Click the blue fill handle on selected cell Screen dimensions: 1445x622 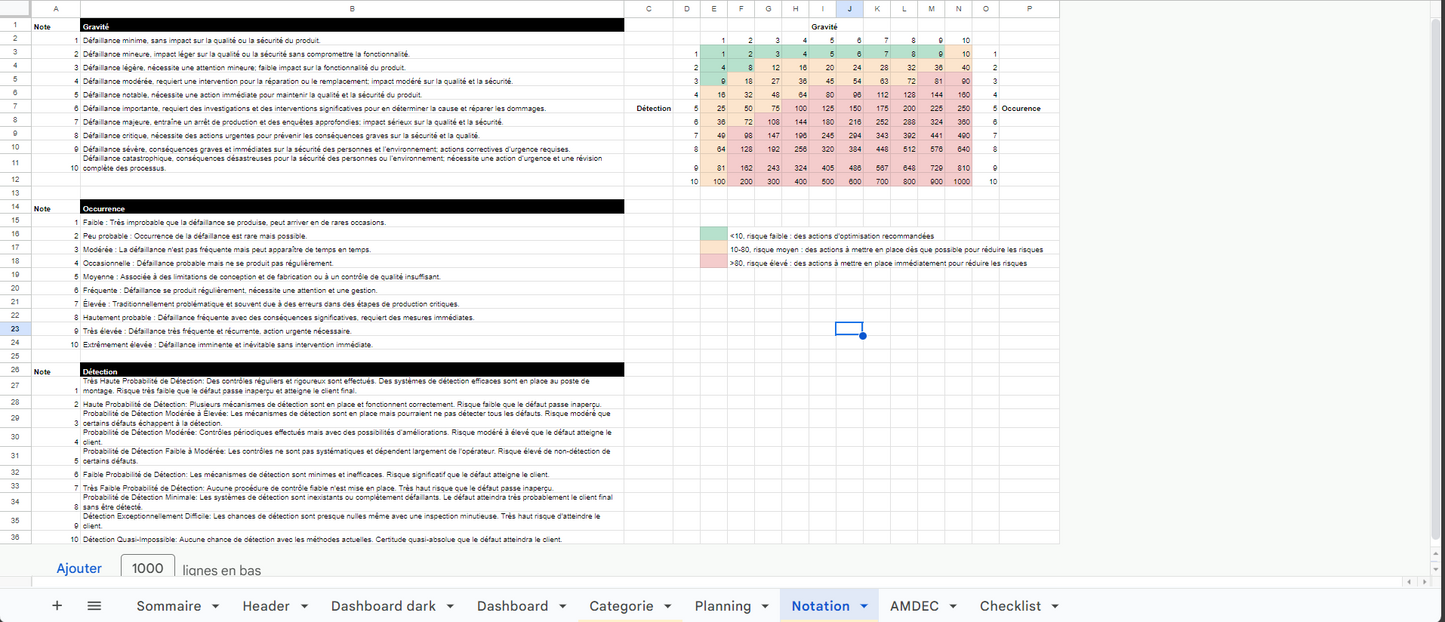(862, 335)
